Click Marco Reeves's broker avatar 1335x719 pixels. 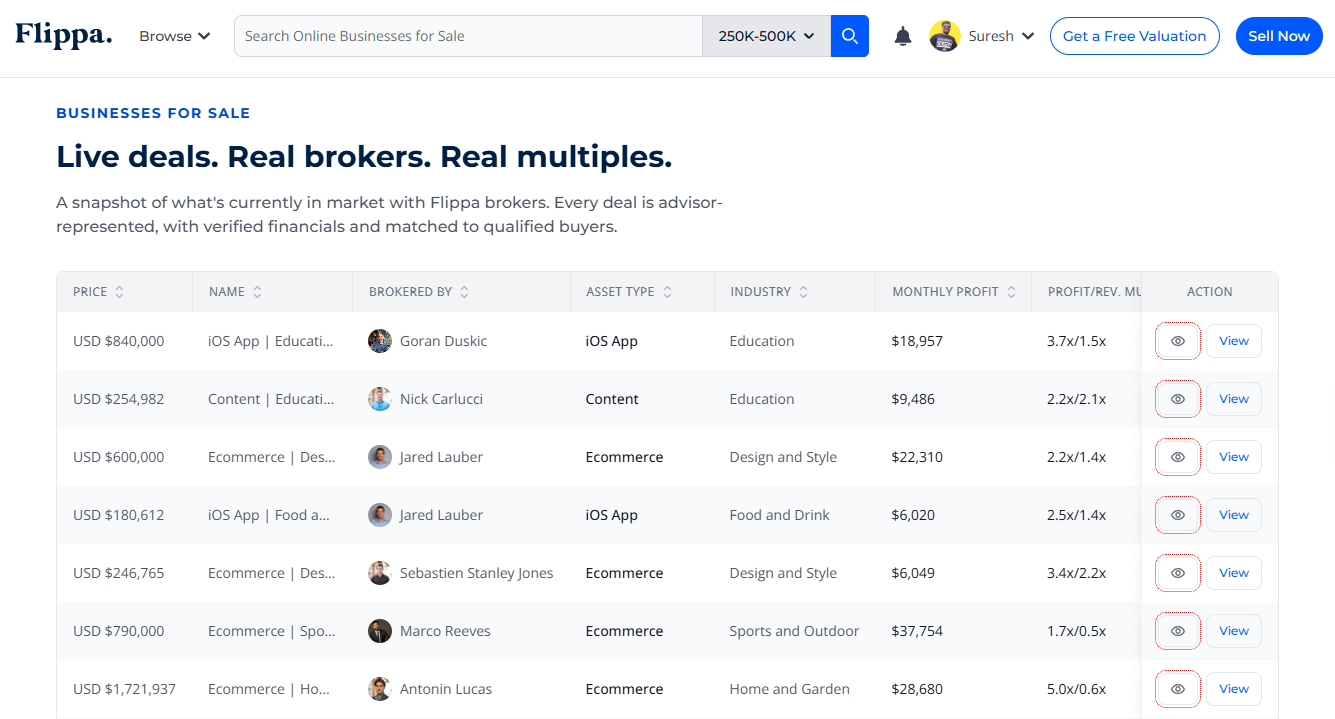click(x=380, y=631)
